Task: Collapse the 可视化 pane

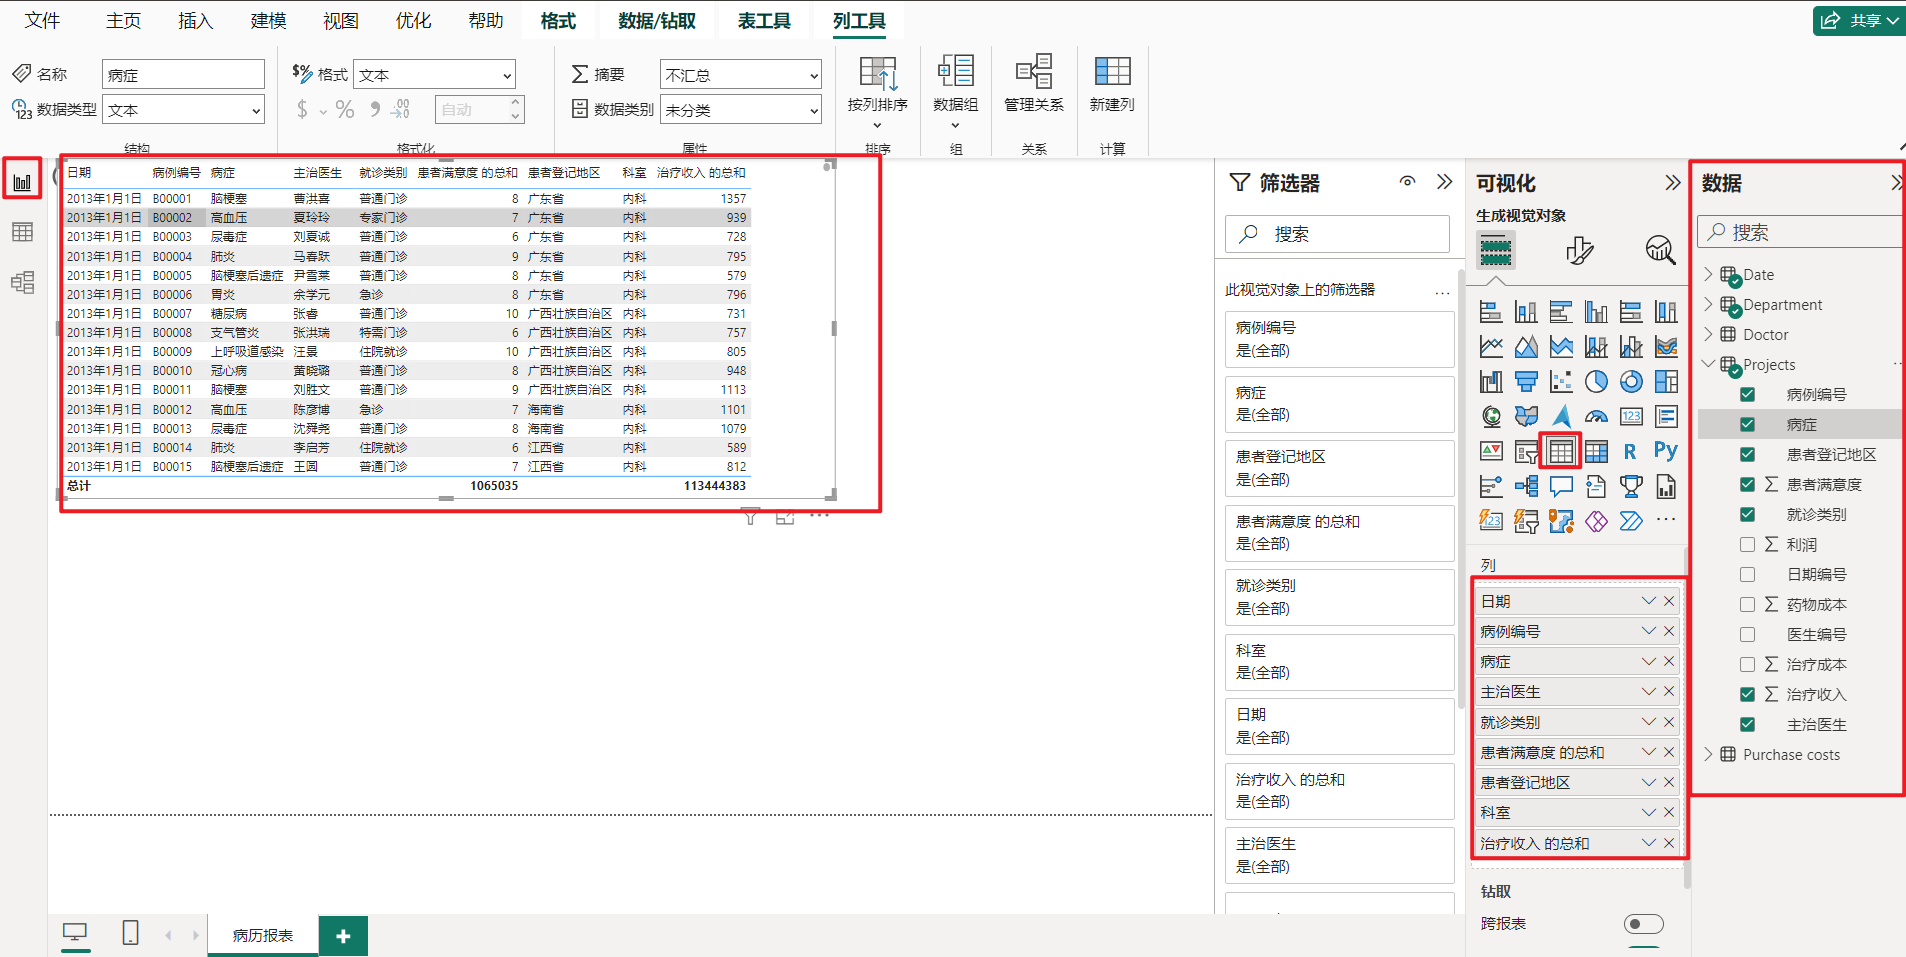Action: (x=1672, y=182)
